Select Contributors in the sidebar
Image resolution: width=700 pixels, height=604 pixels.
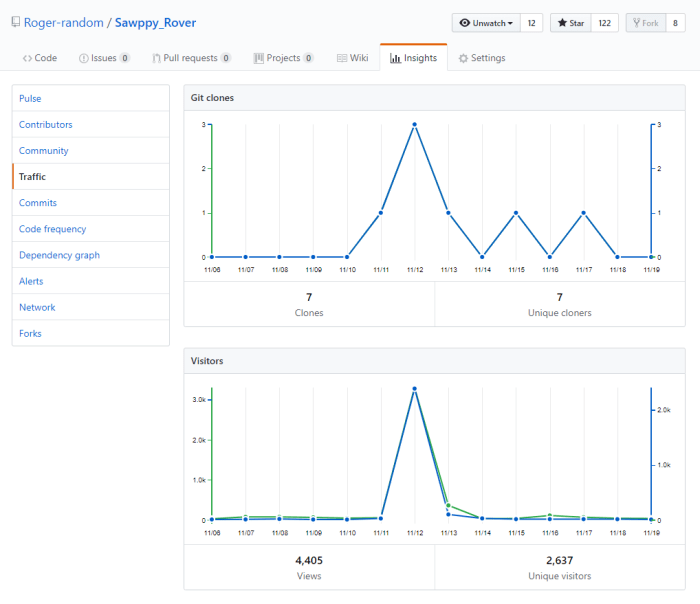[x=46, y=124]
